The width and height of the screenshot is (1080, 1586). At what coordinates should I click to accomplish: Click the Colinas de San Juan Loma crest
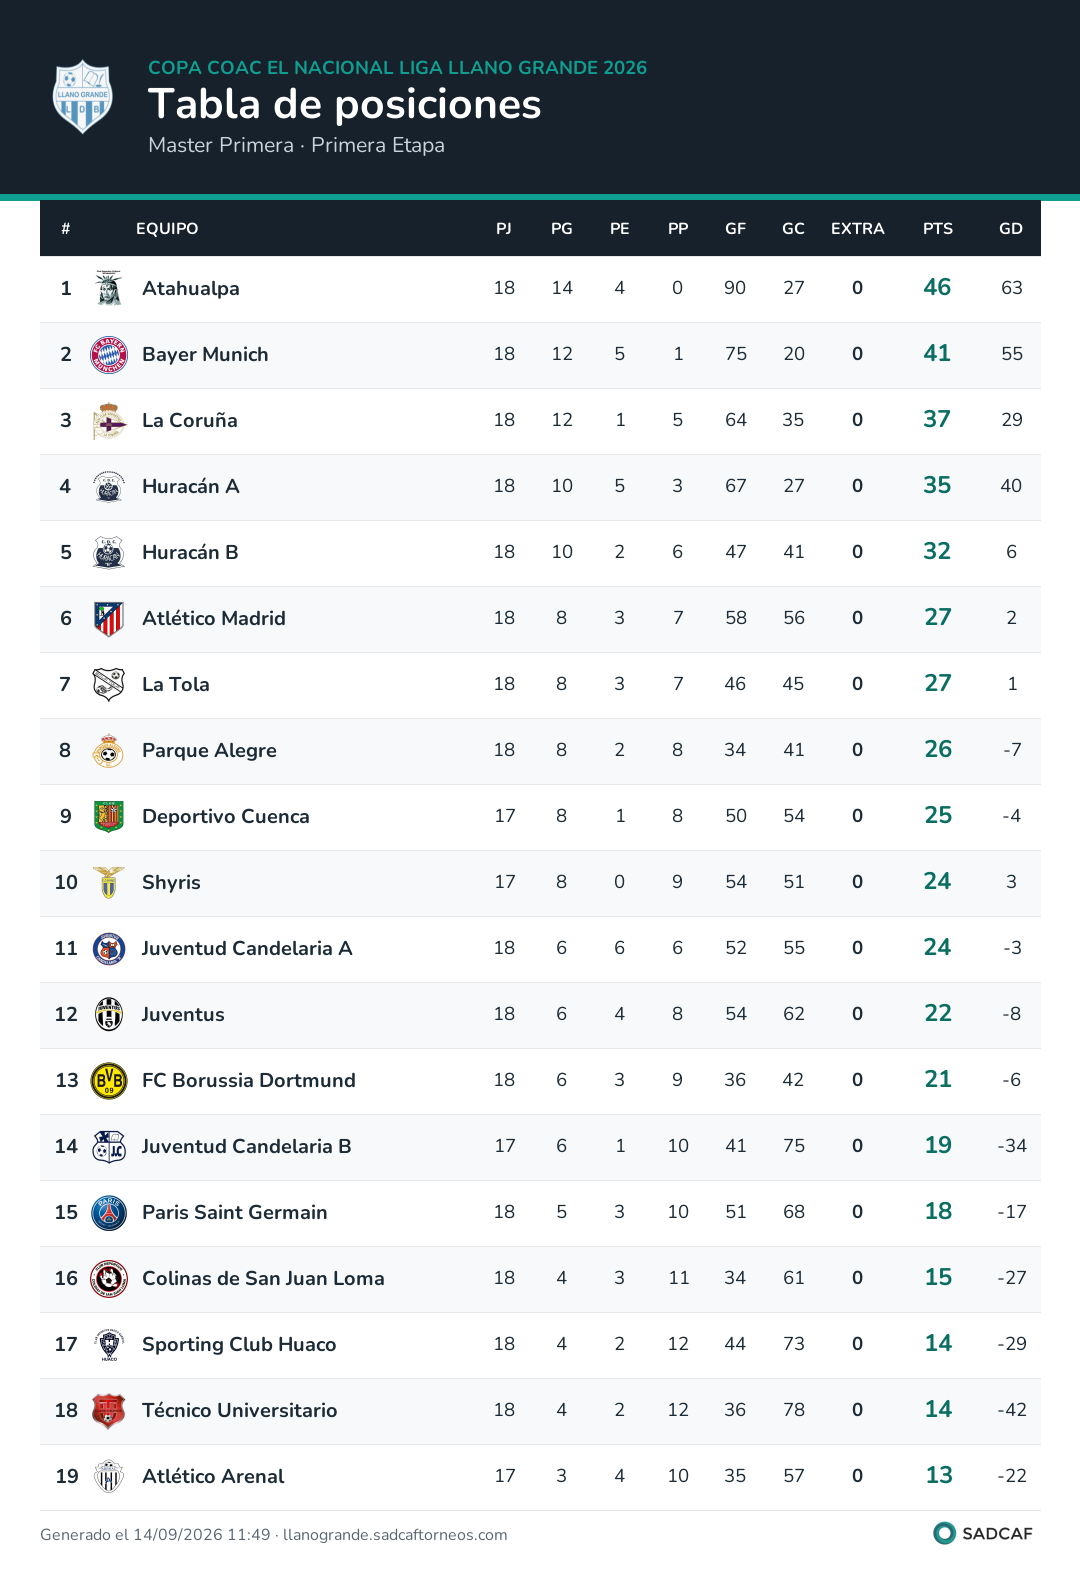109,1279
